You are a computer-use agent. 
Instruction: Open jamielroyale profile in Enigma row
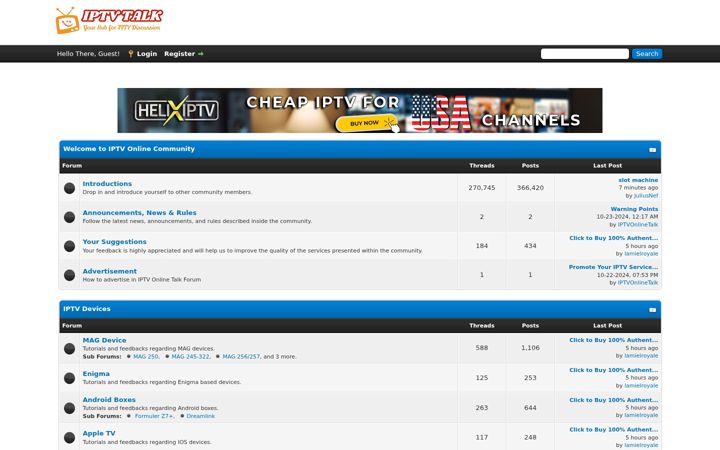(x=641, y=386)
